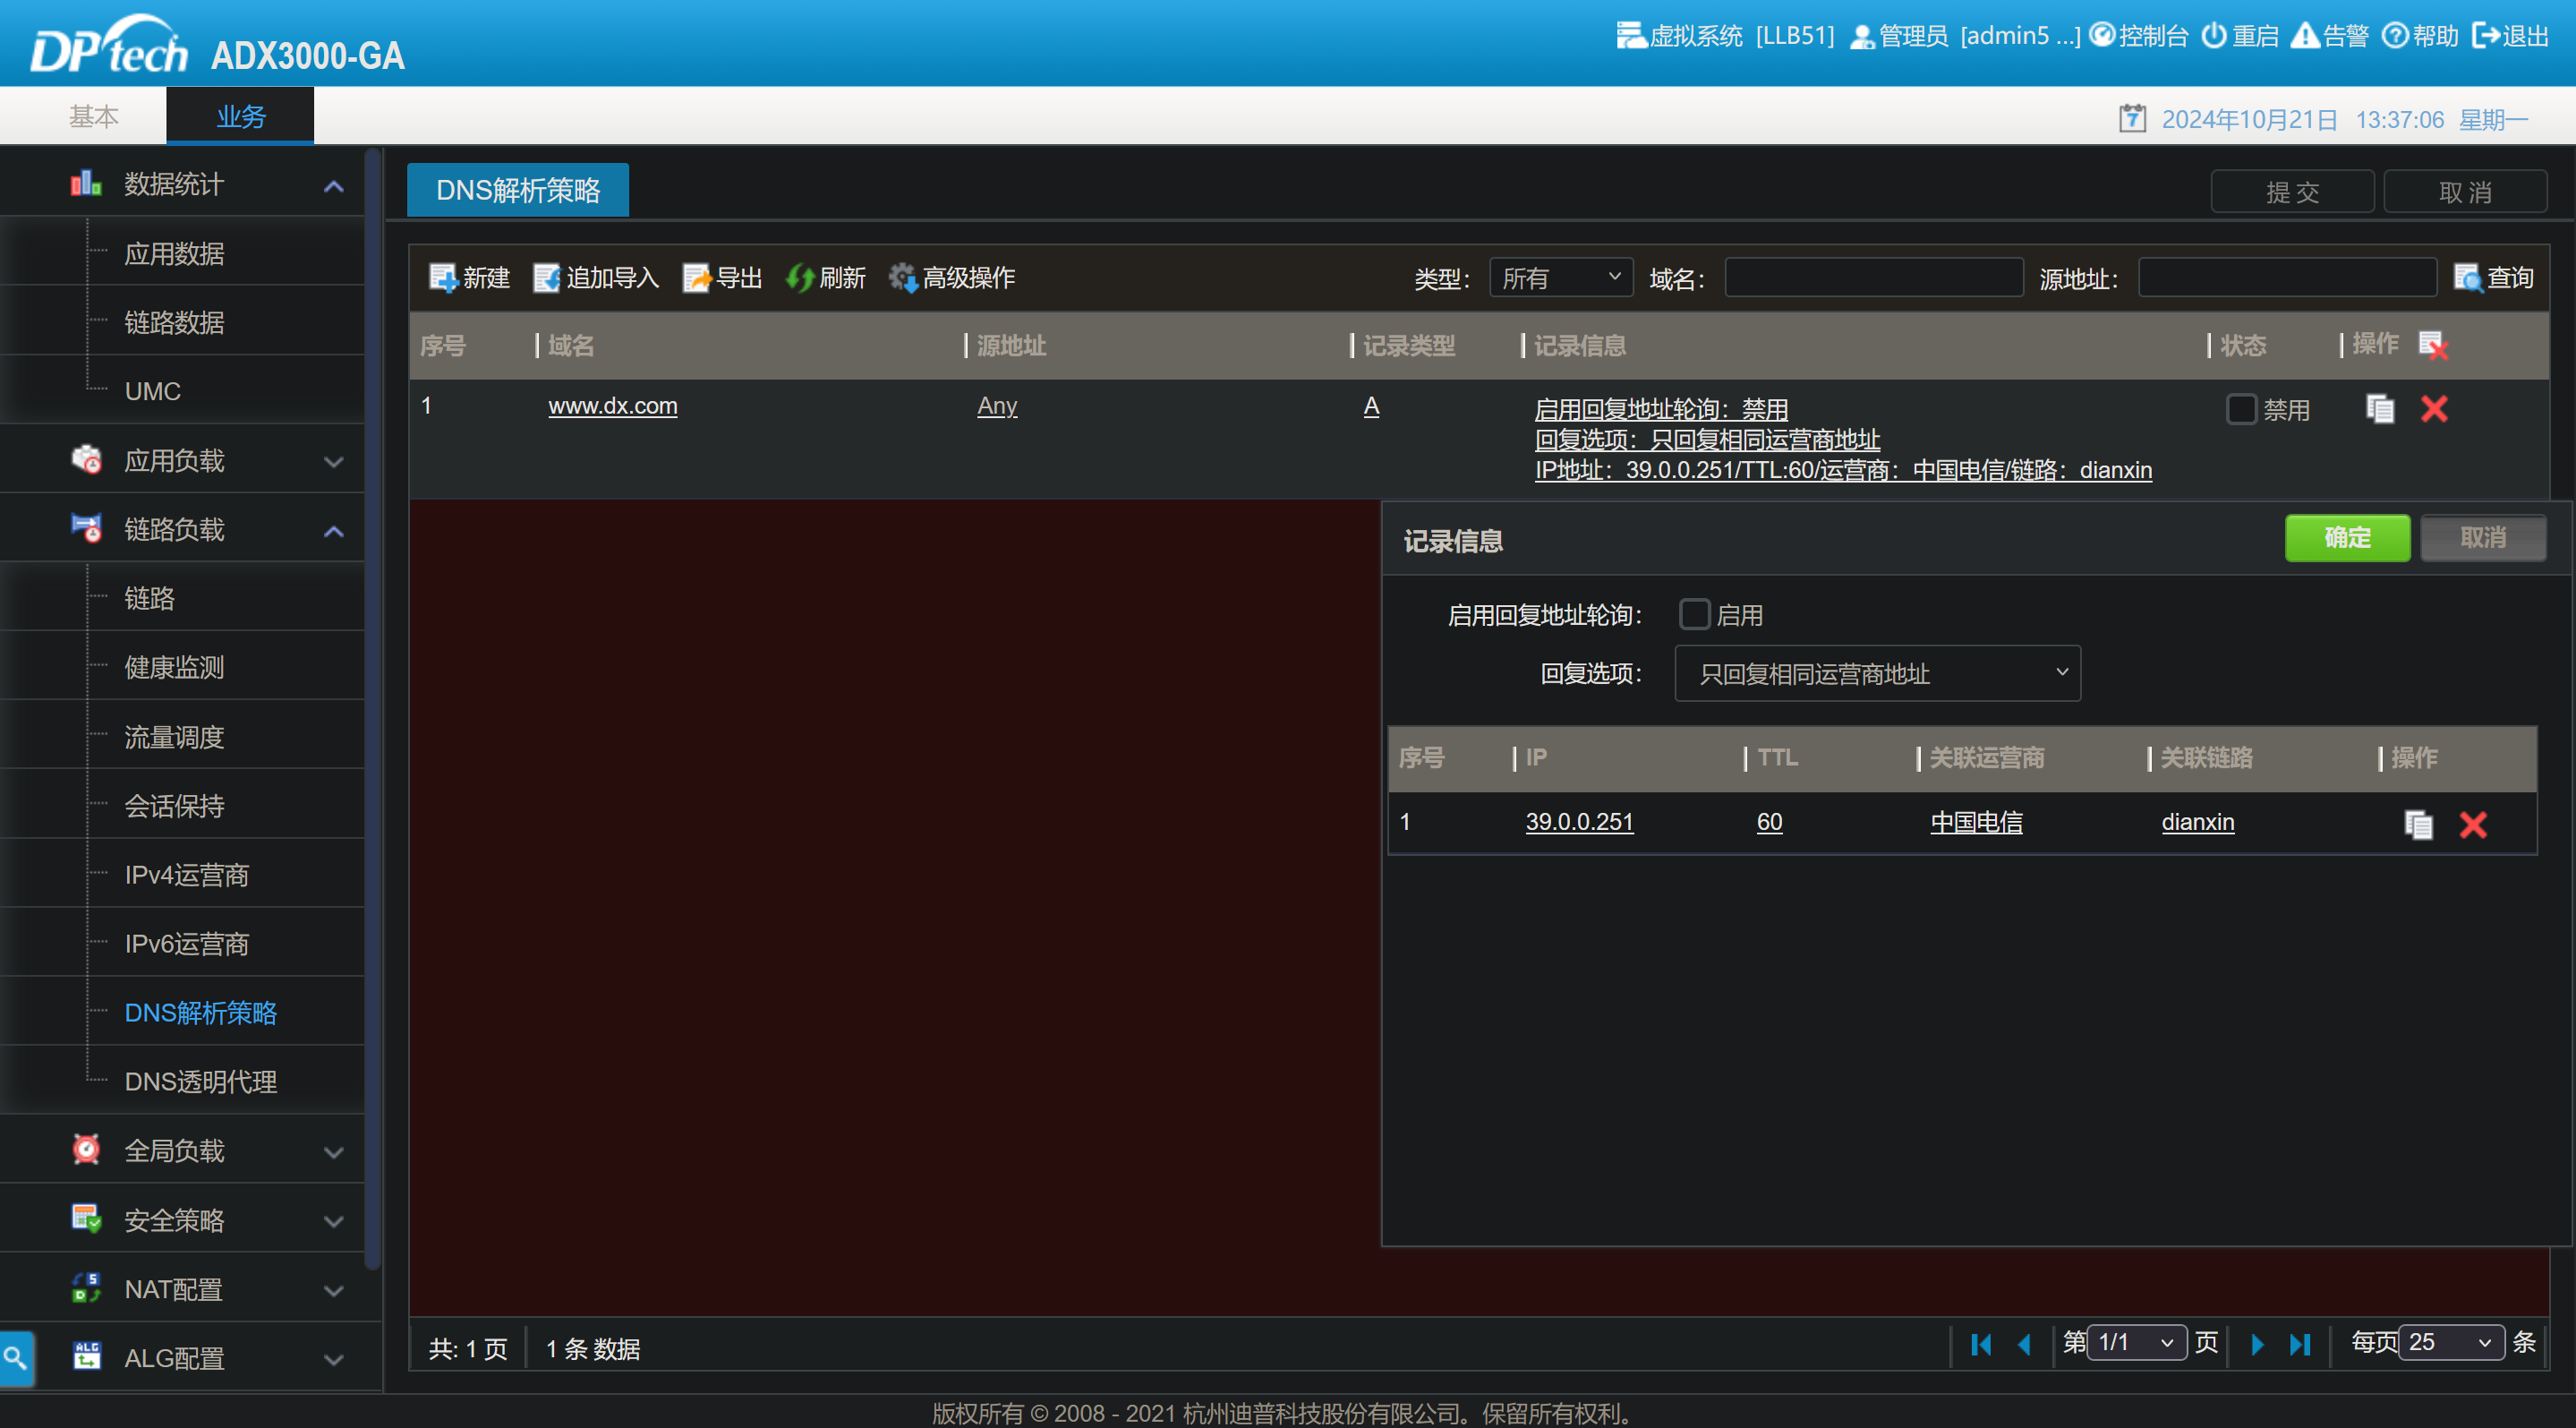Toggle the 禁用 status checkbox
The image size is (2576, 1428).
(2241, 409)
